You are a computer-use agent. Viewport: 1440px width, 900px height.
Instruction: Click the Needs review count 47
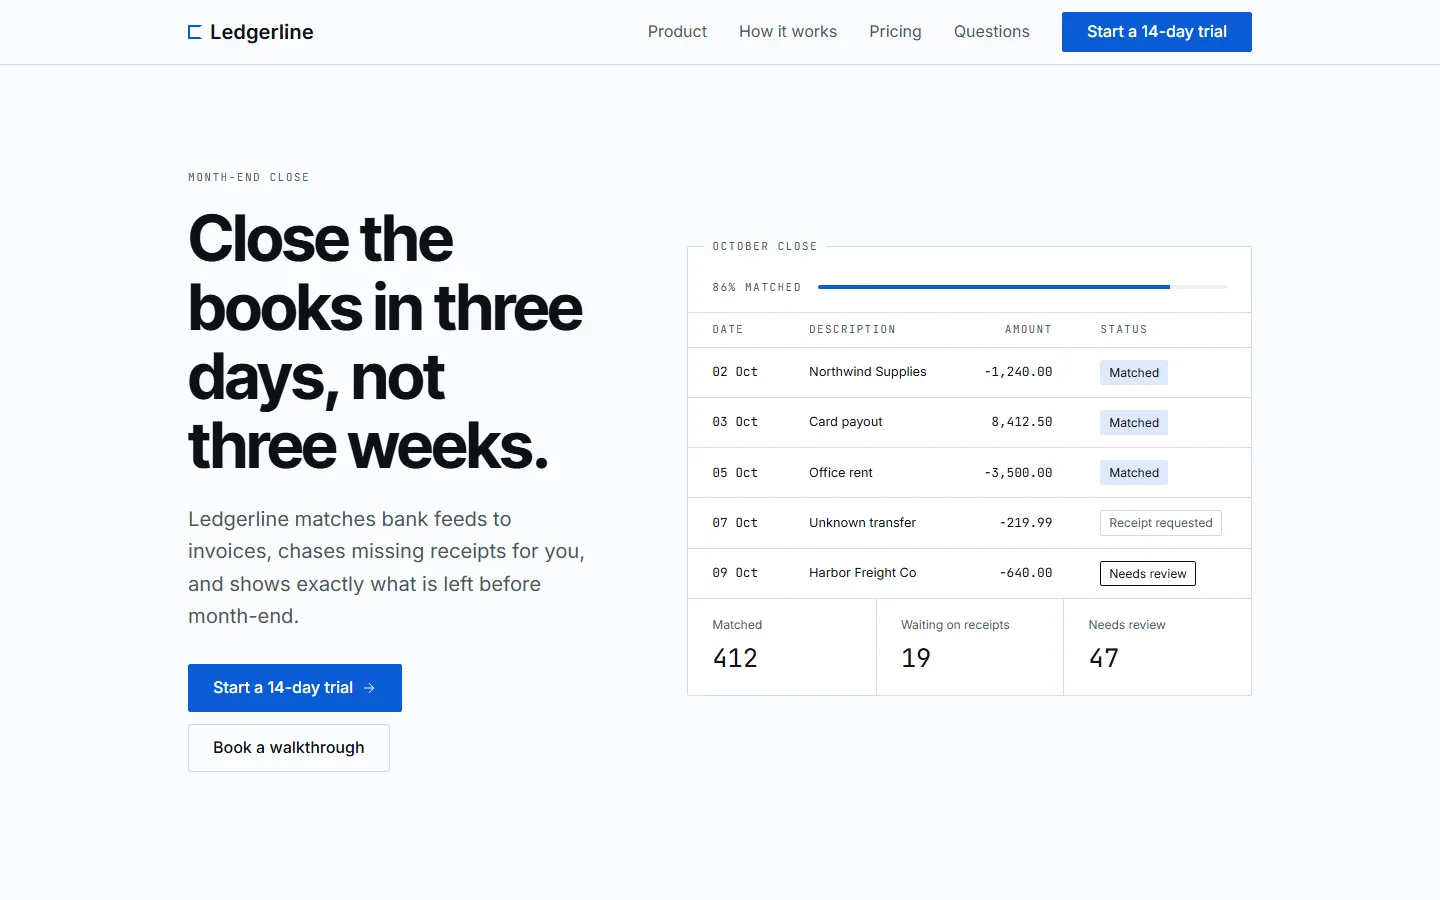tap(1104, 658)
